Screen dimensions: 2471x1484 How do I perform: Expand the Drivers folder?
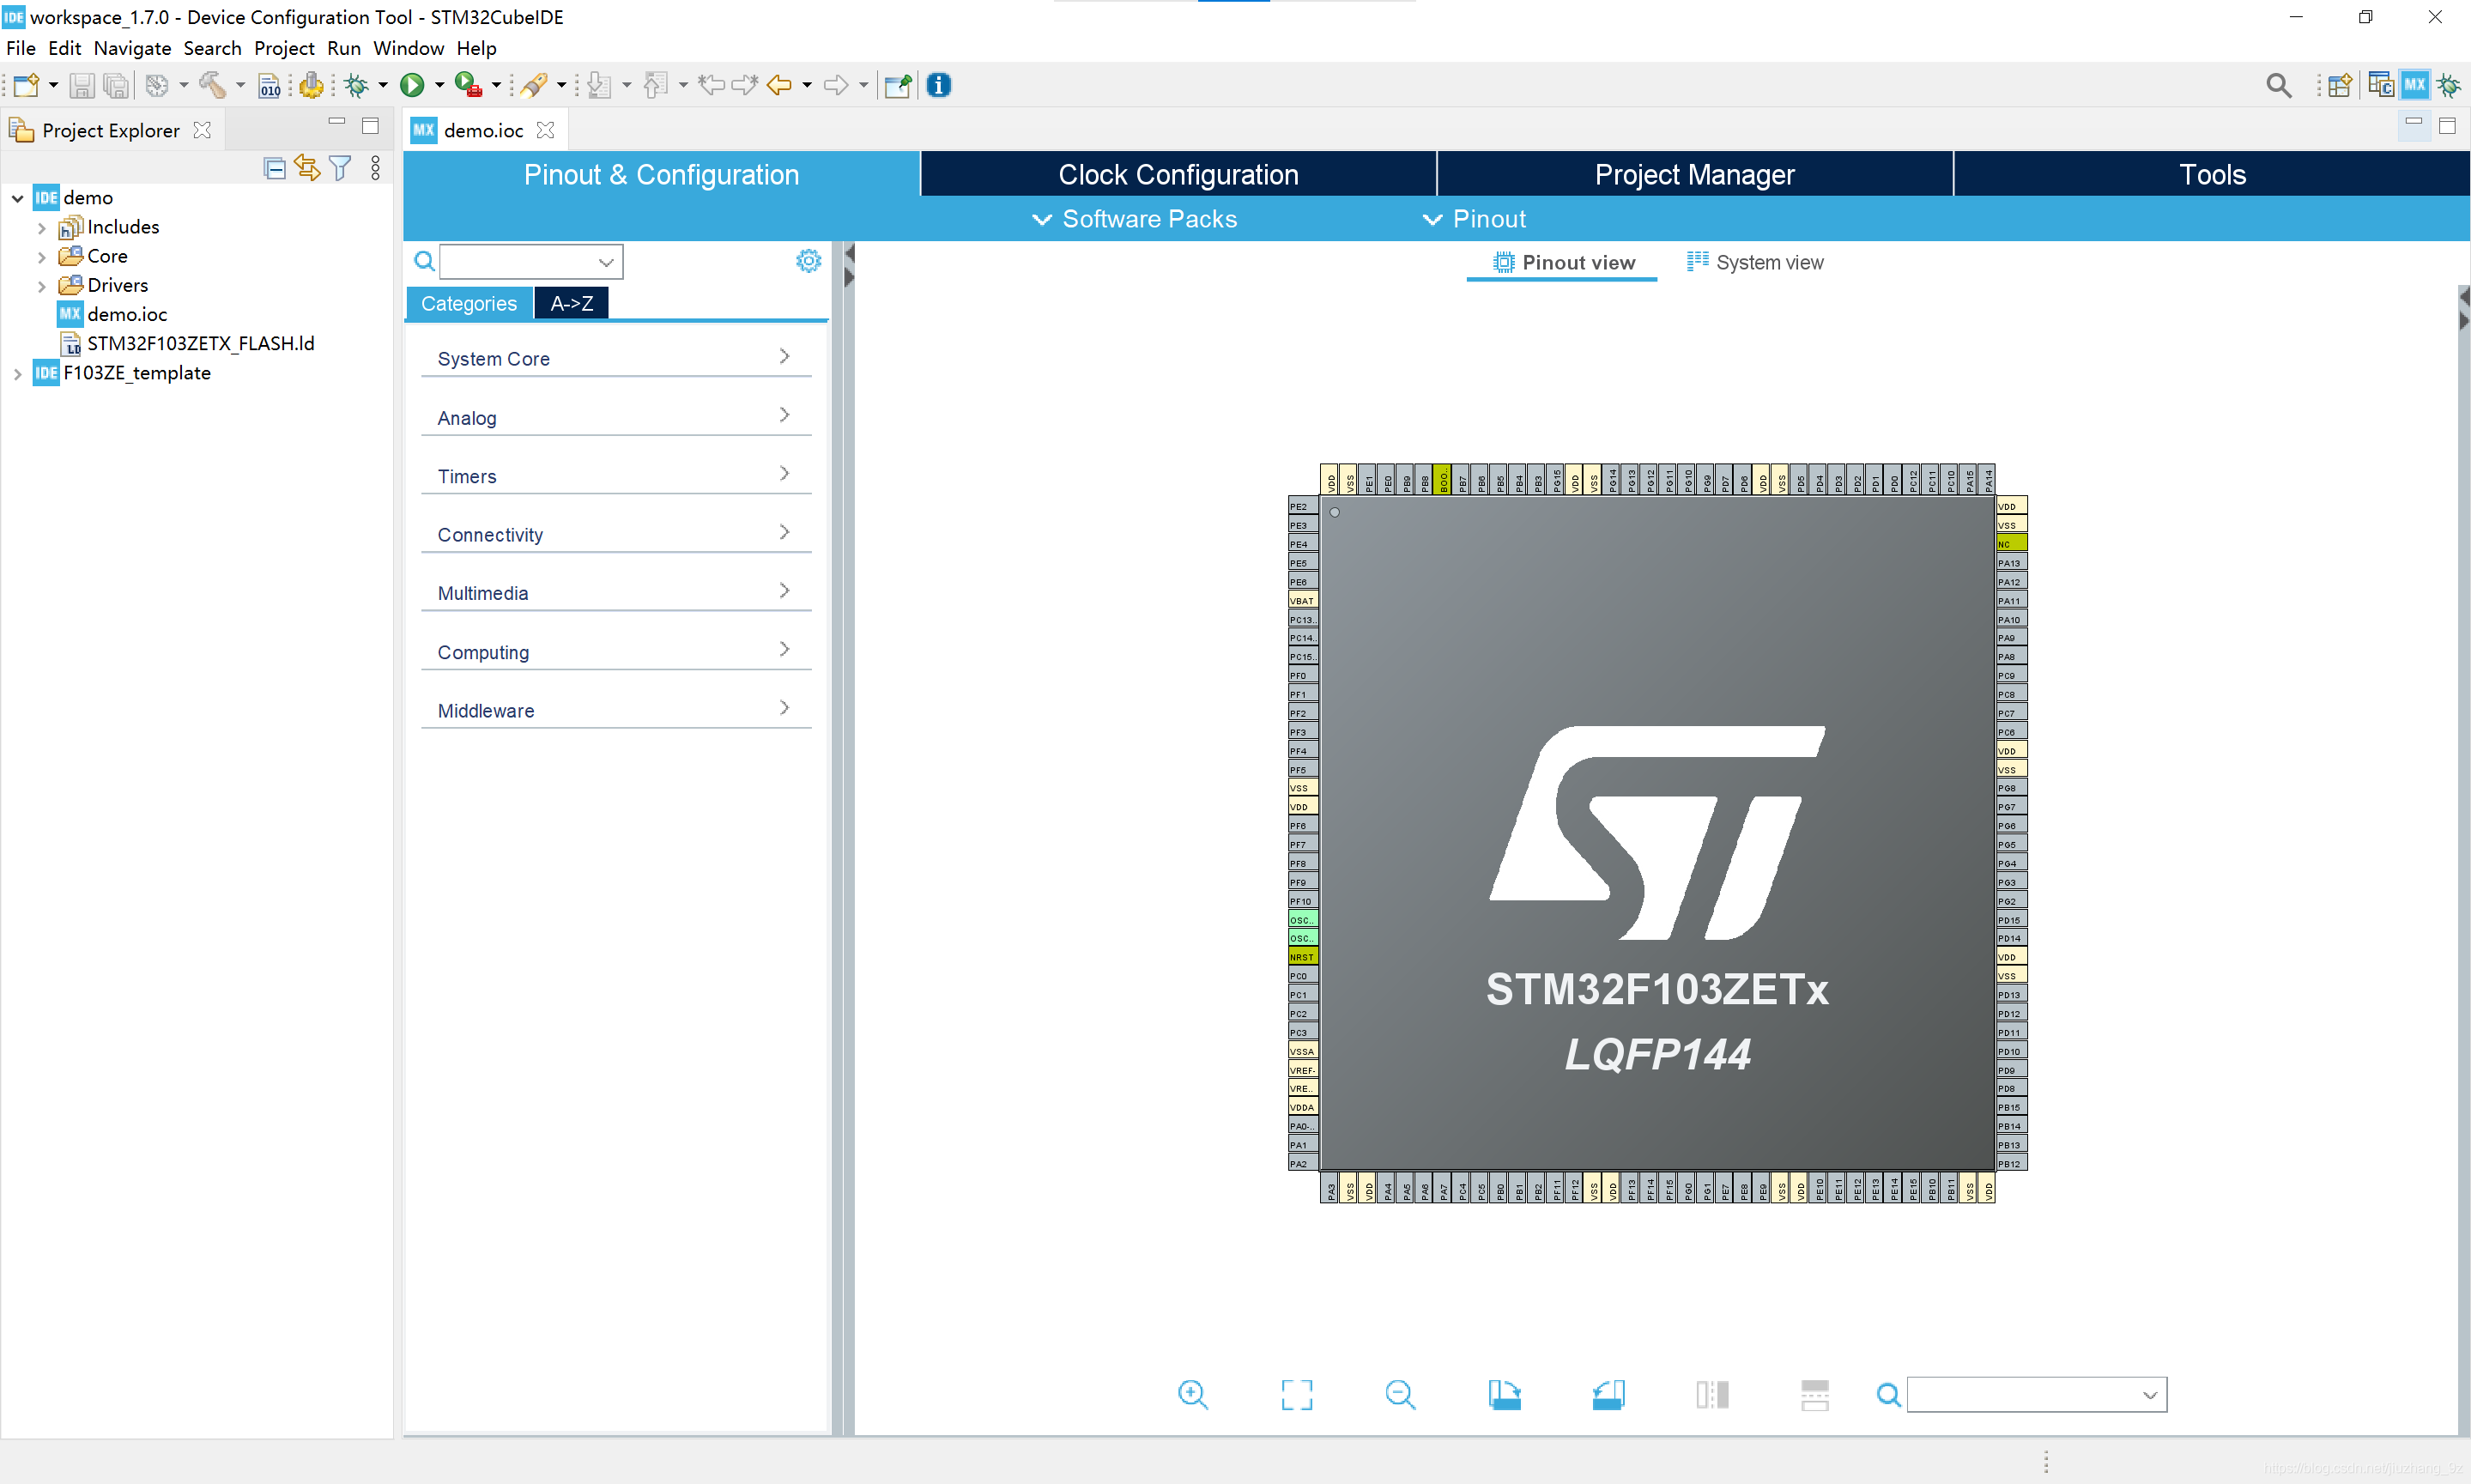[x=42, y=286]
